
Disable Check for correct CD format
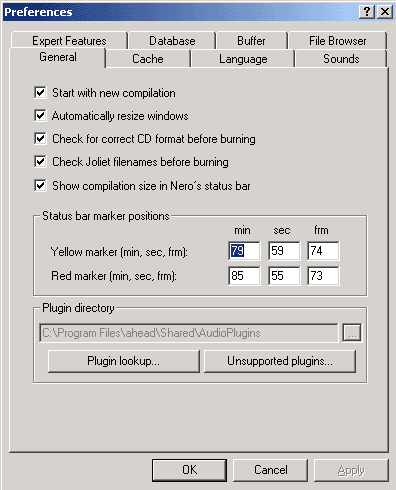40,138
